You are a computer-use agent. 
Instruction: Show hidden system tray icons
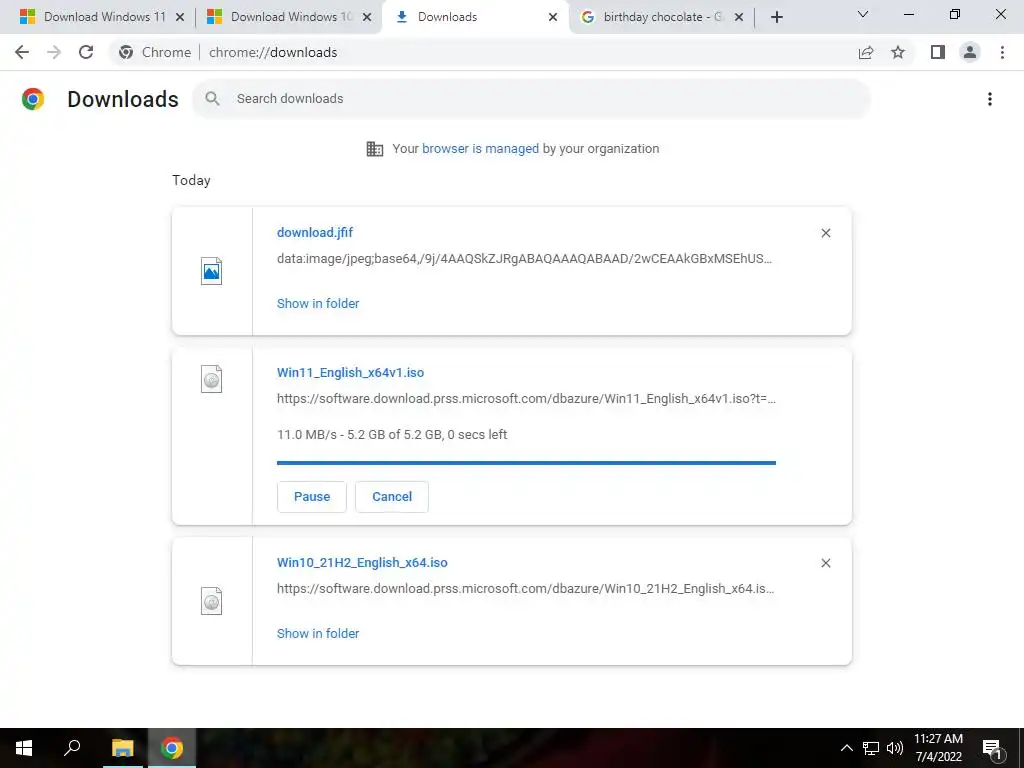tap(846, 748)
